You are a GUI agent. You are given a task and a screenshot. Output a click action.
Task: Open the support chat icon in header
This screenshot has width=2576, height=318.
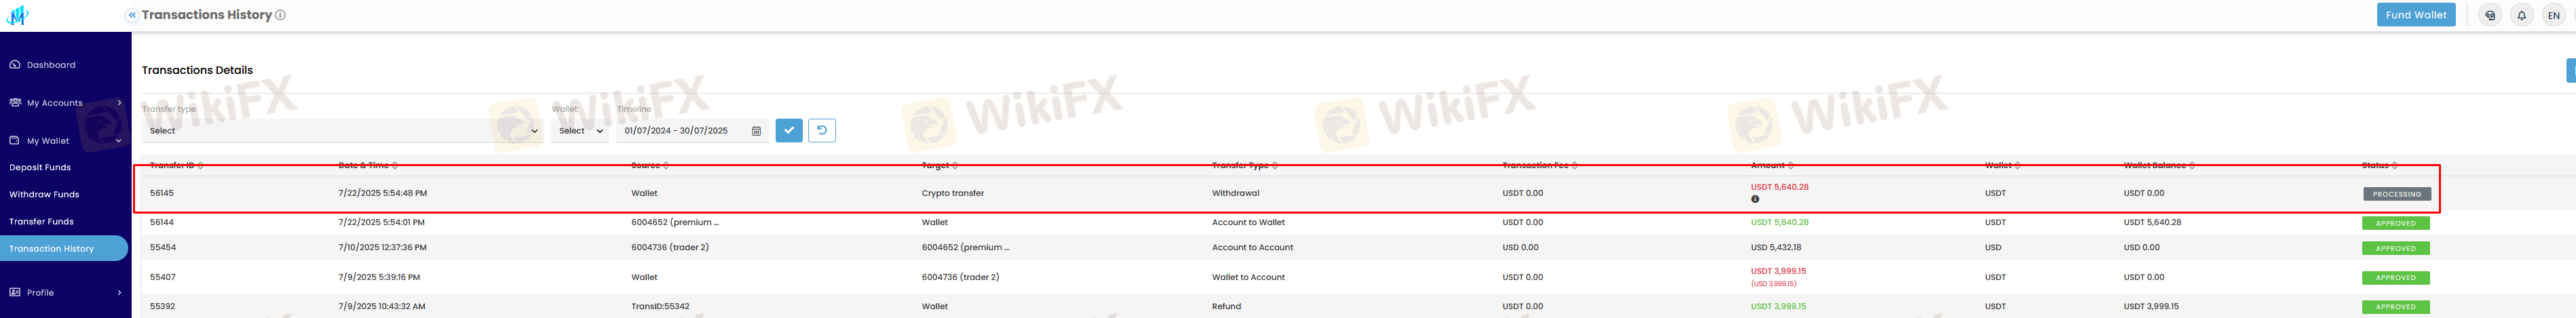point(2490,15)
